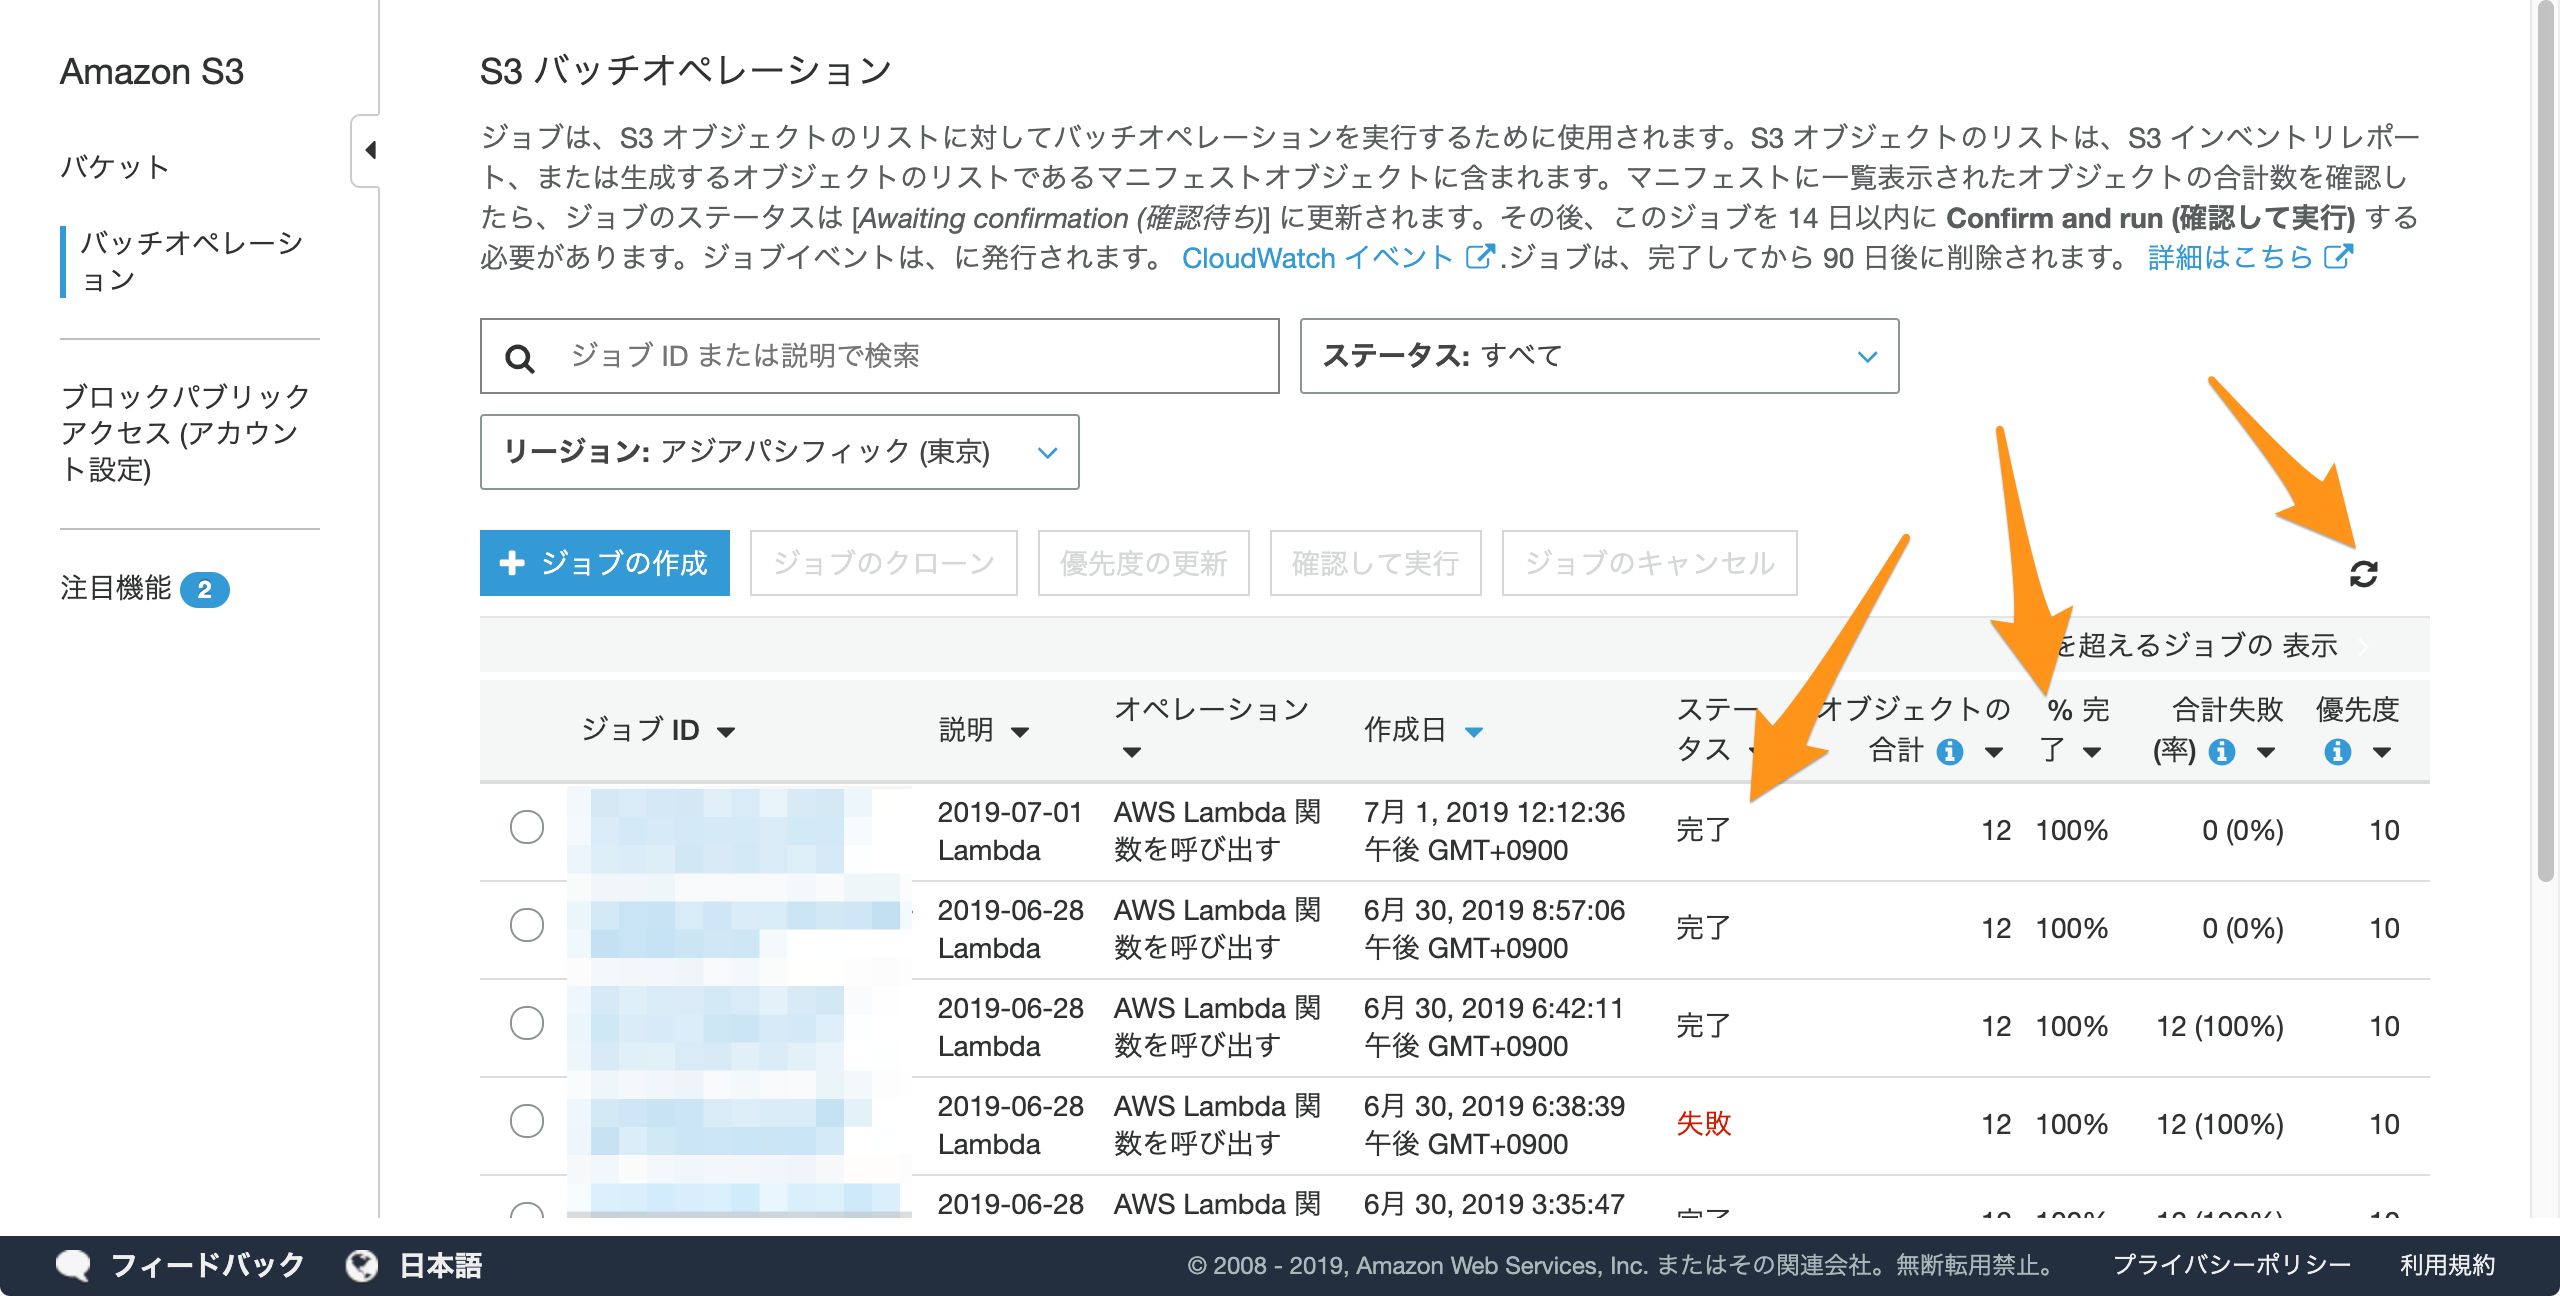The height and width of the screenshot is (1296, 2560).
Task: Click フィードバック in the footer
Action: point(207,1265)
